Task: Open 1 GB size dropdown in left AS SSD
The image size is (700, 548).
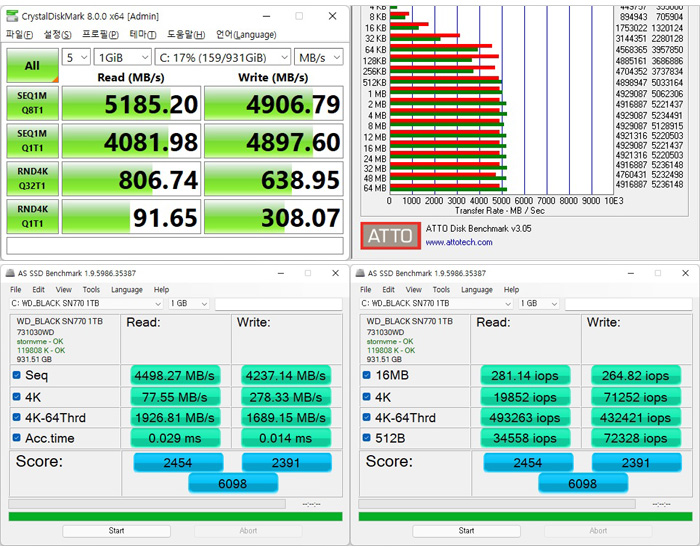Action: coord(189,303)
